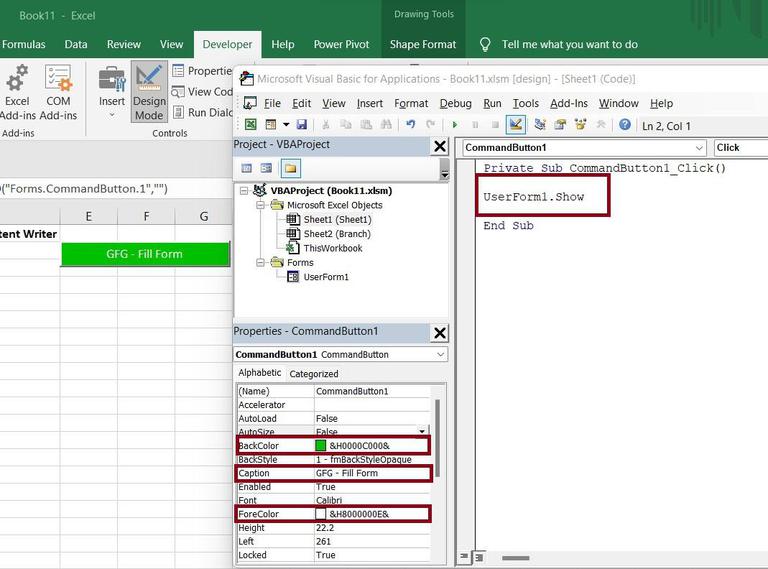Click the Copy icon in VBA toolbar
Viewport: 768px width, 569px height.
coord(346,125)
